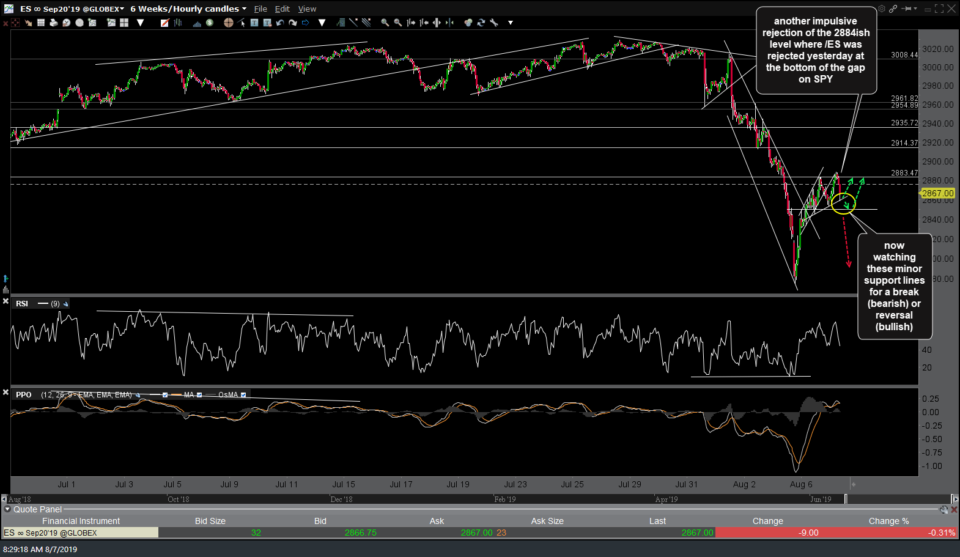Click the bid price 2866.75 cell

[360, 533]
